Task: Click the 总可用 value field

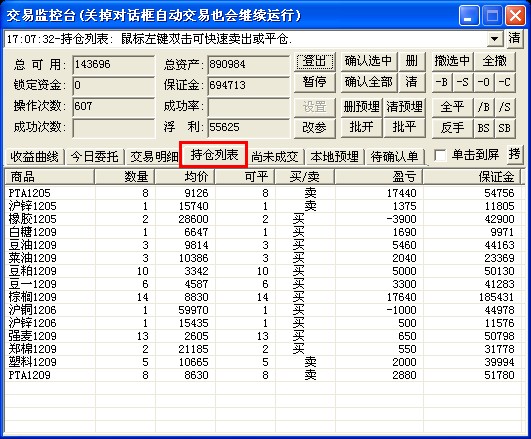Action: pos(113,64)
